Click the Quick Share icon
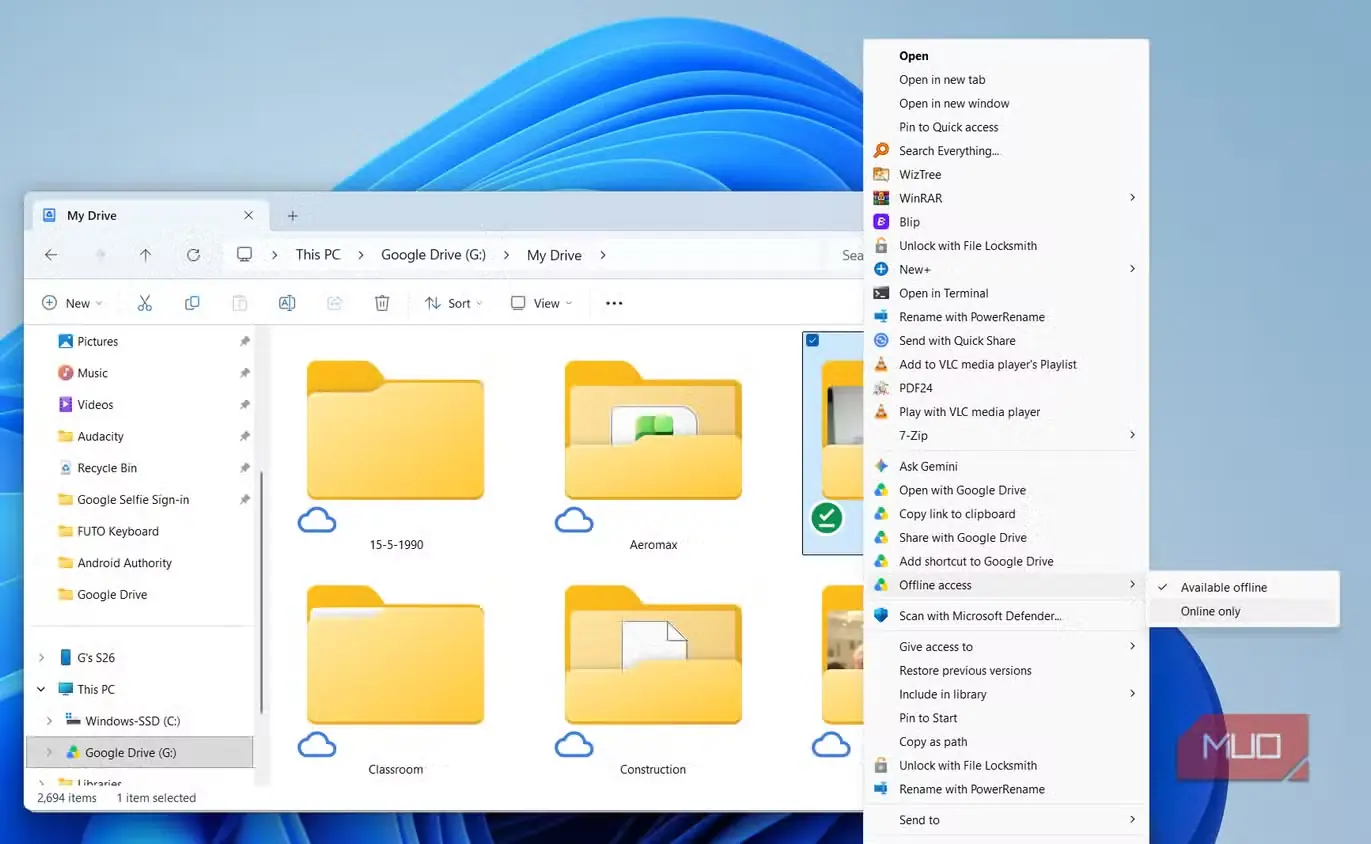Image resolution: width=1371 pixels, height=844 pixels. [x=881, y=340]
